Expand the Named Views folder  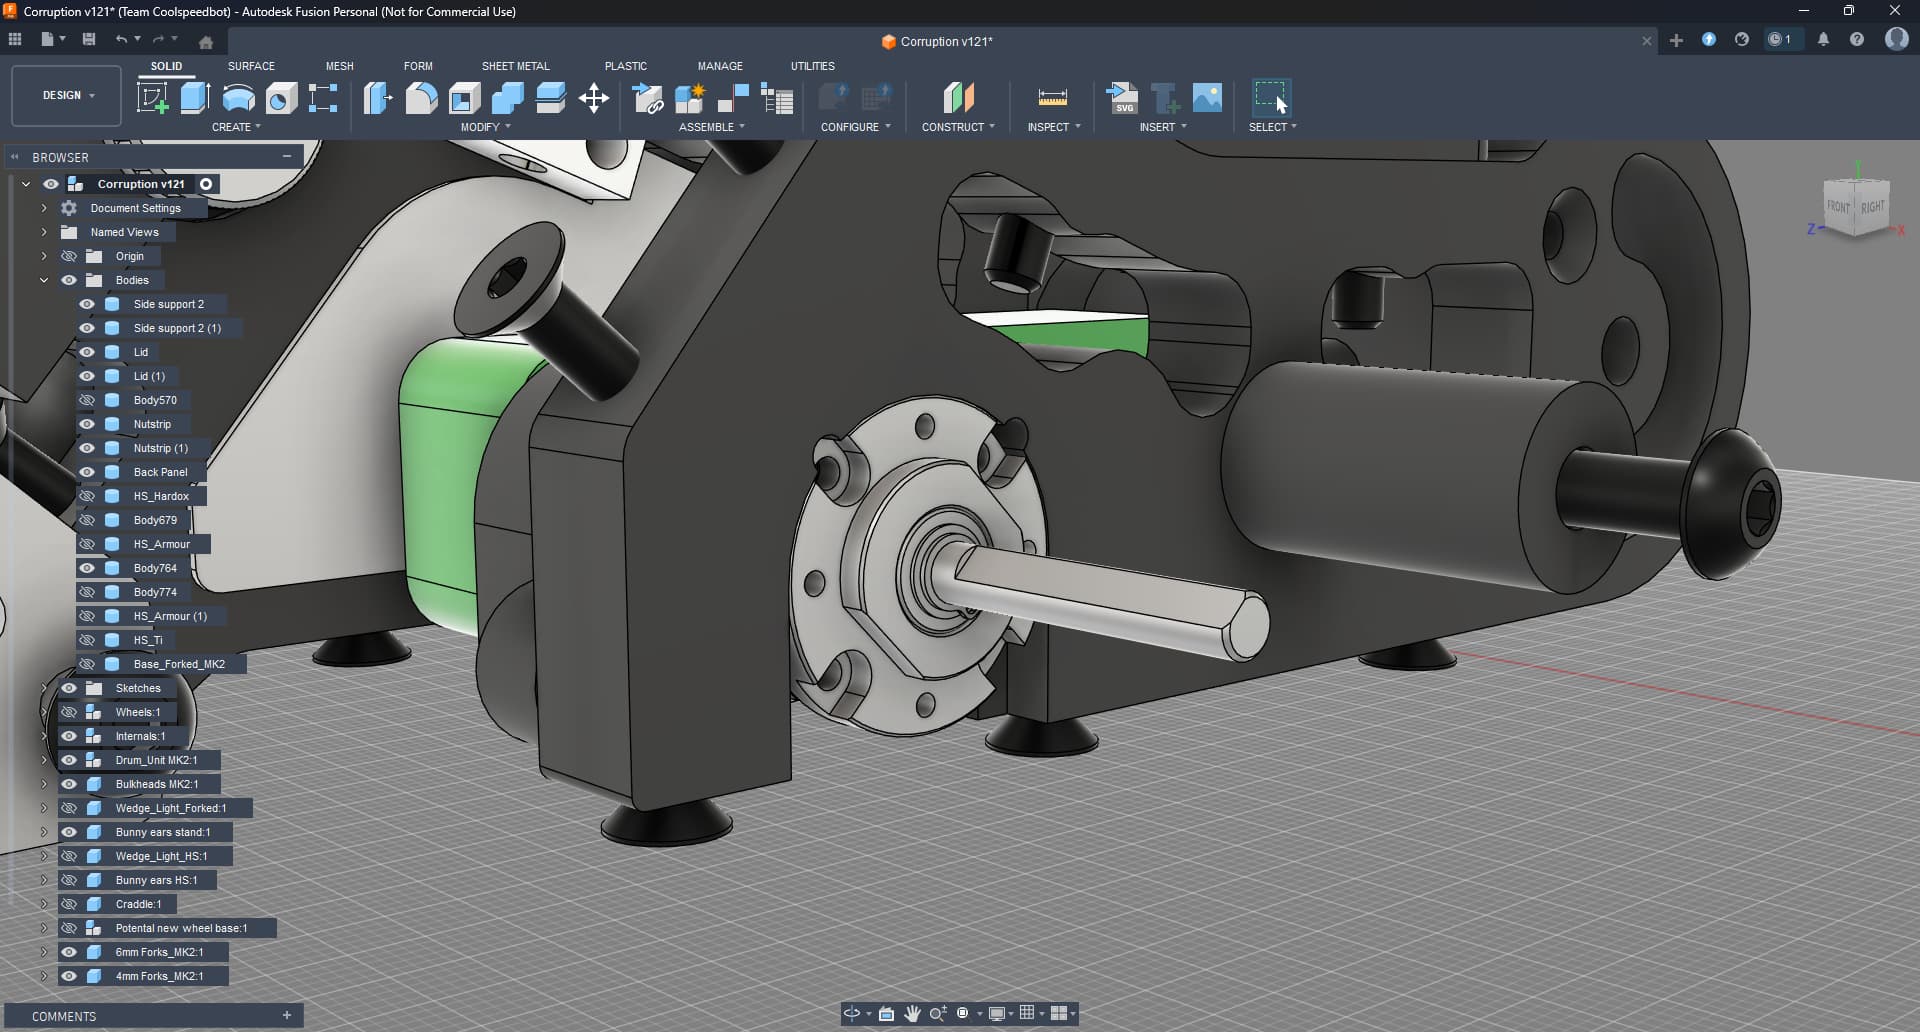(44, 232)
